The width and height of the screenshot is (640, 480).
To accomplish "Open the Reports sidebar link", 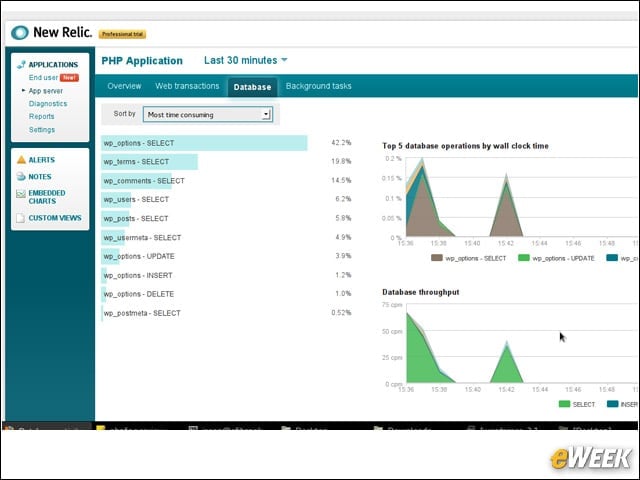I will [41, 116].
